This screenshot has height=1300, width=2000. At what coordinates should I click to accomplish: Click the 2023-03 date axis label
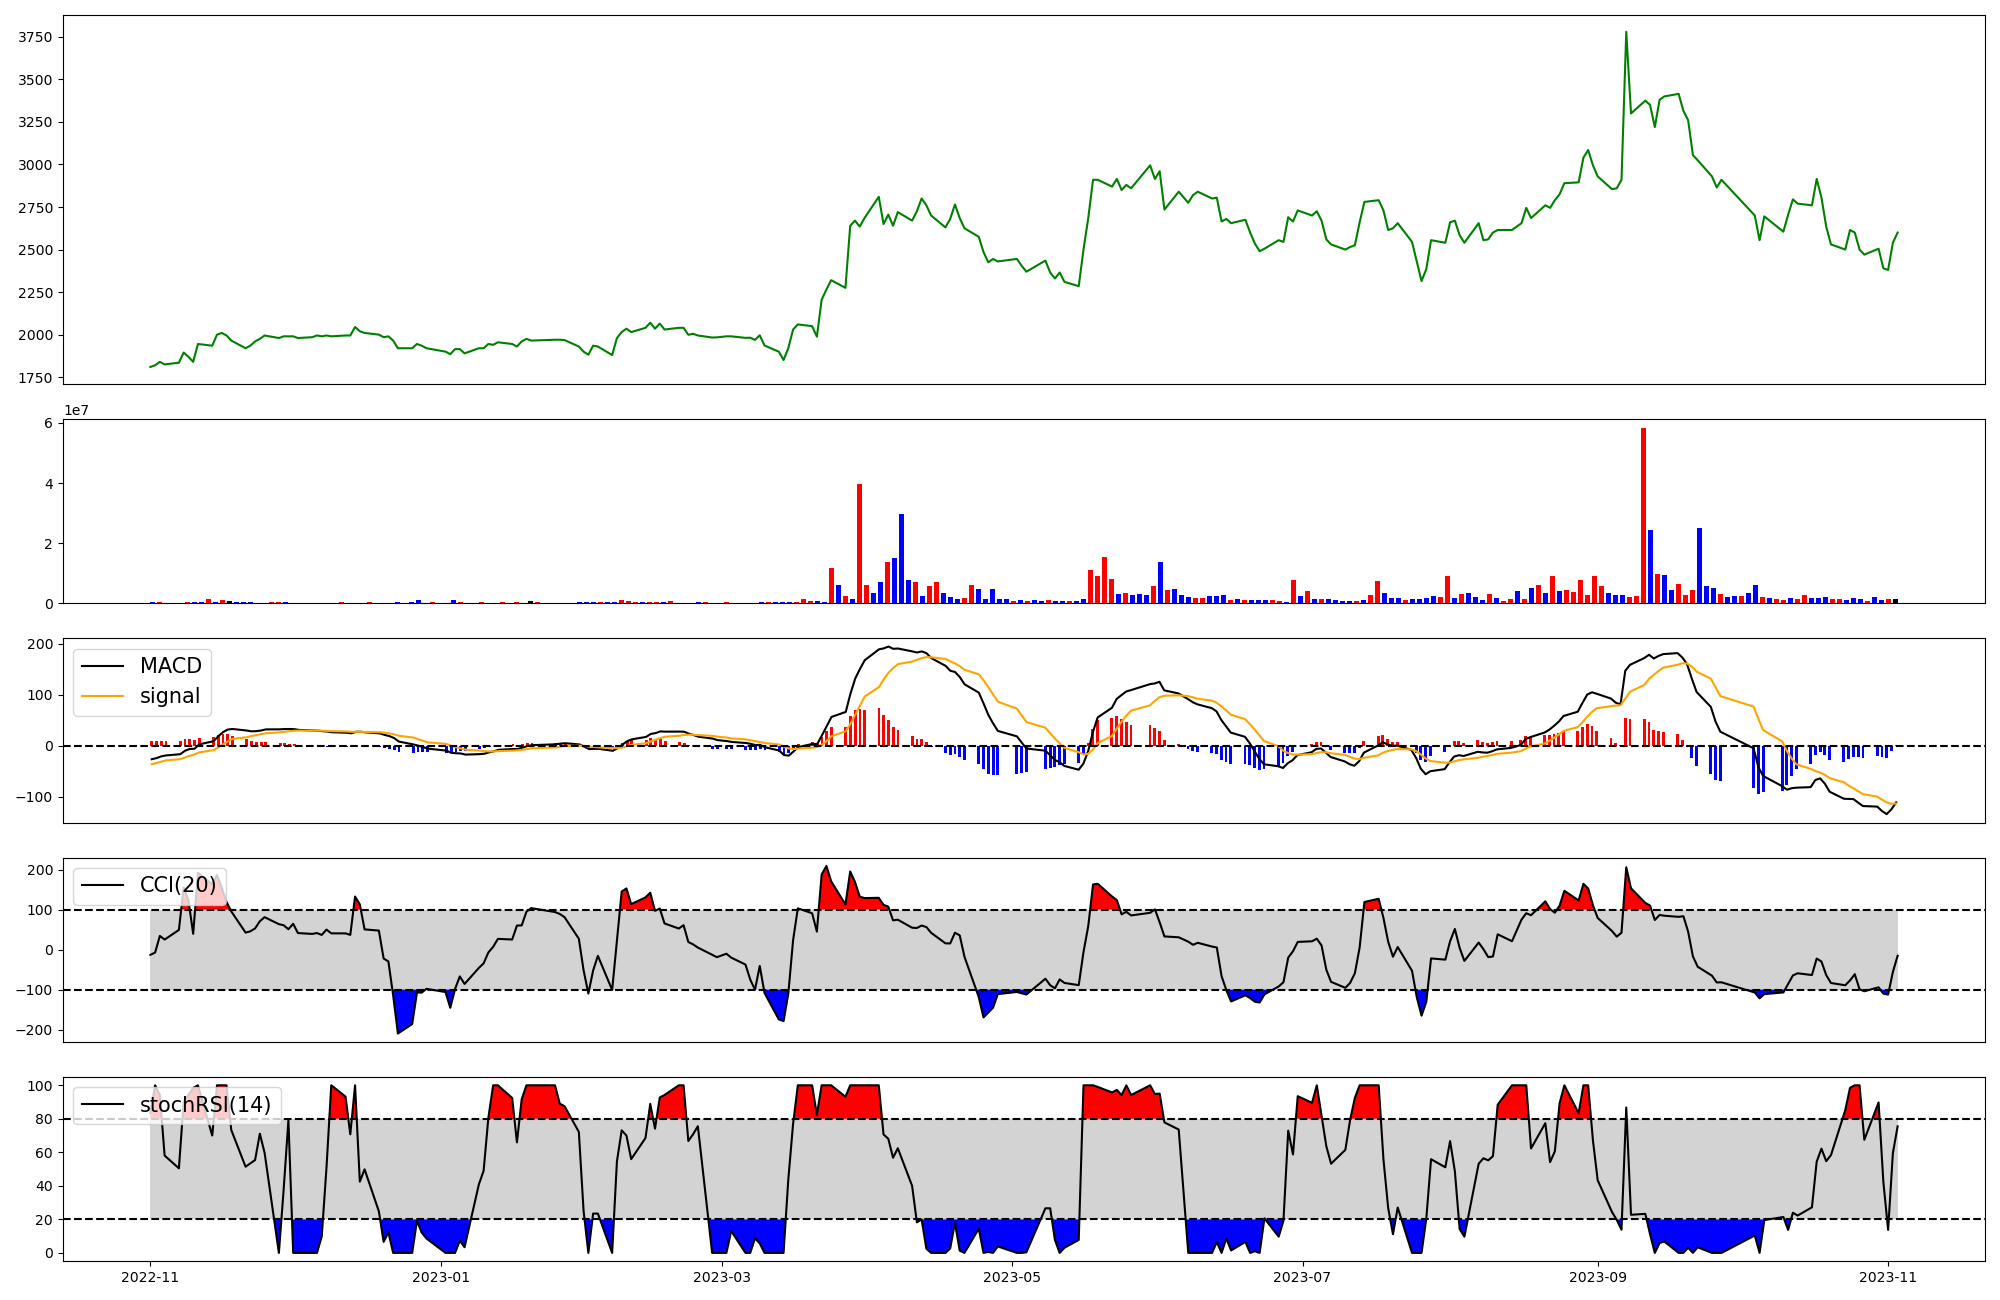(721, 1277)
